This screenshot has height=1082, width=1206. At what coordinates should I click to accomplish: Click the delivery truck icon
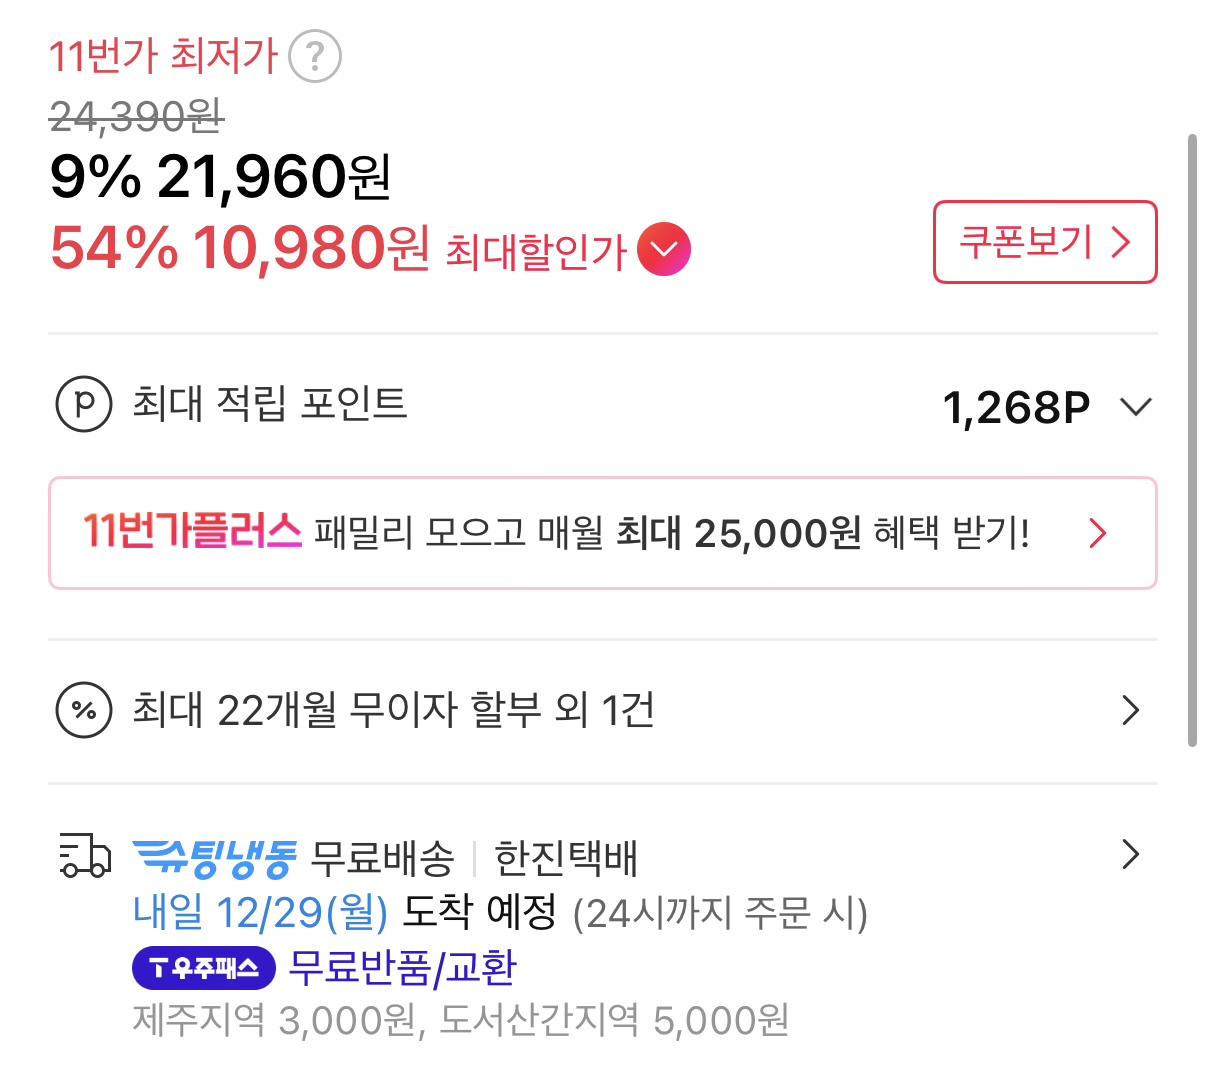[x=84, y=856]
